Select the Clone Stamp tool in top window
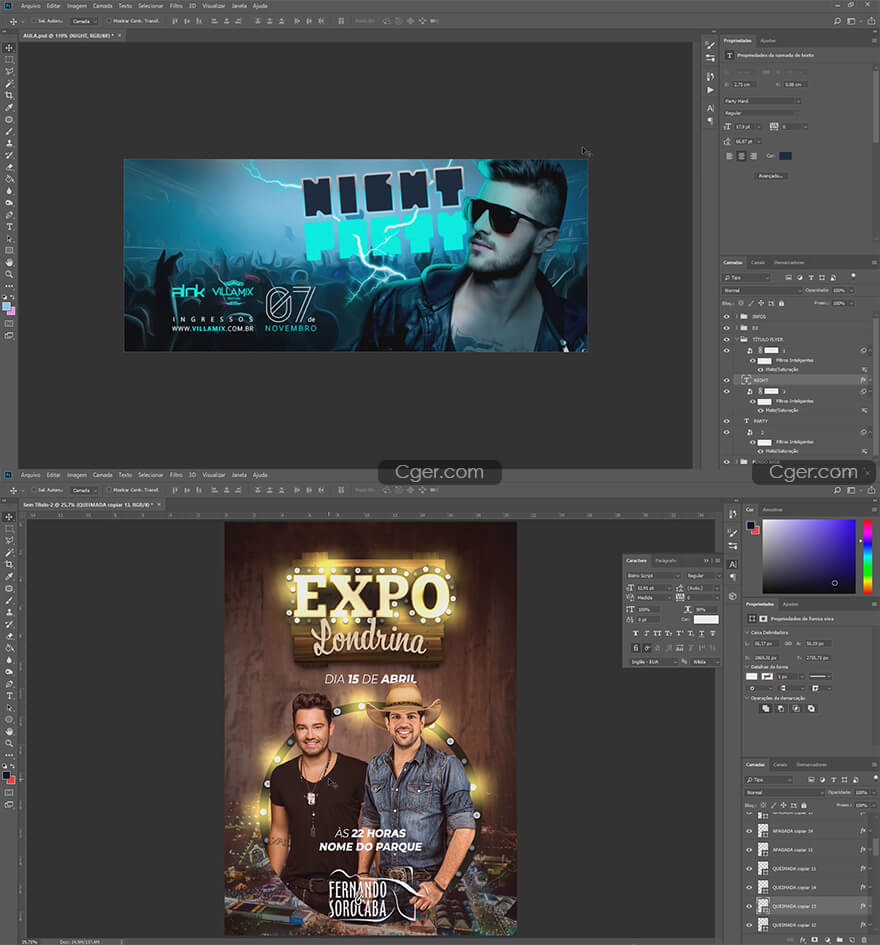This screenshot has height=945, width=880. pos(9,143)
